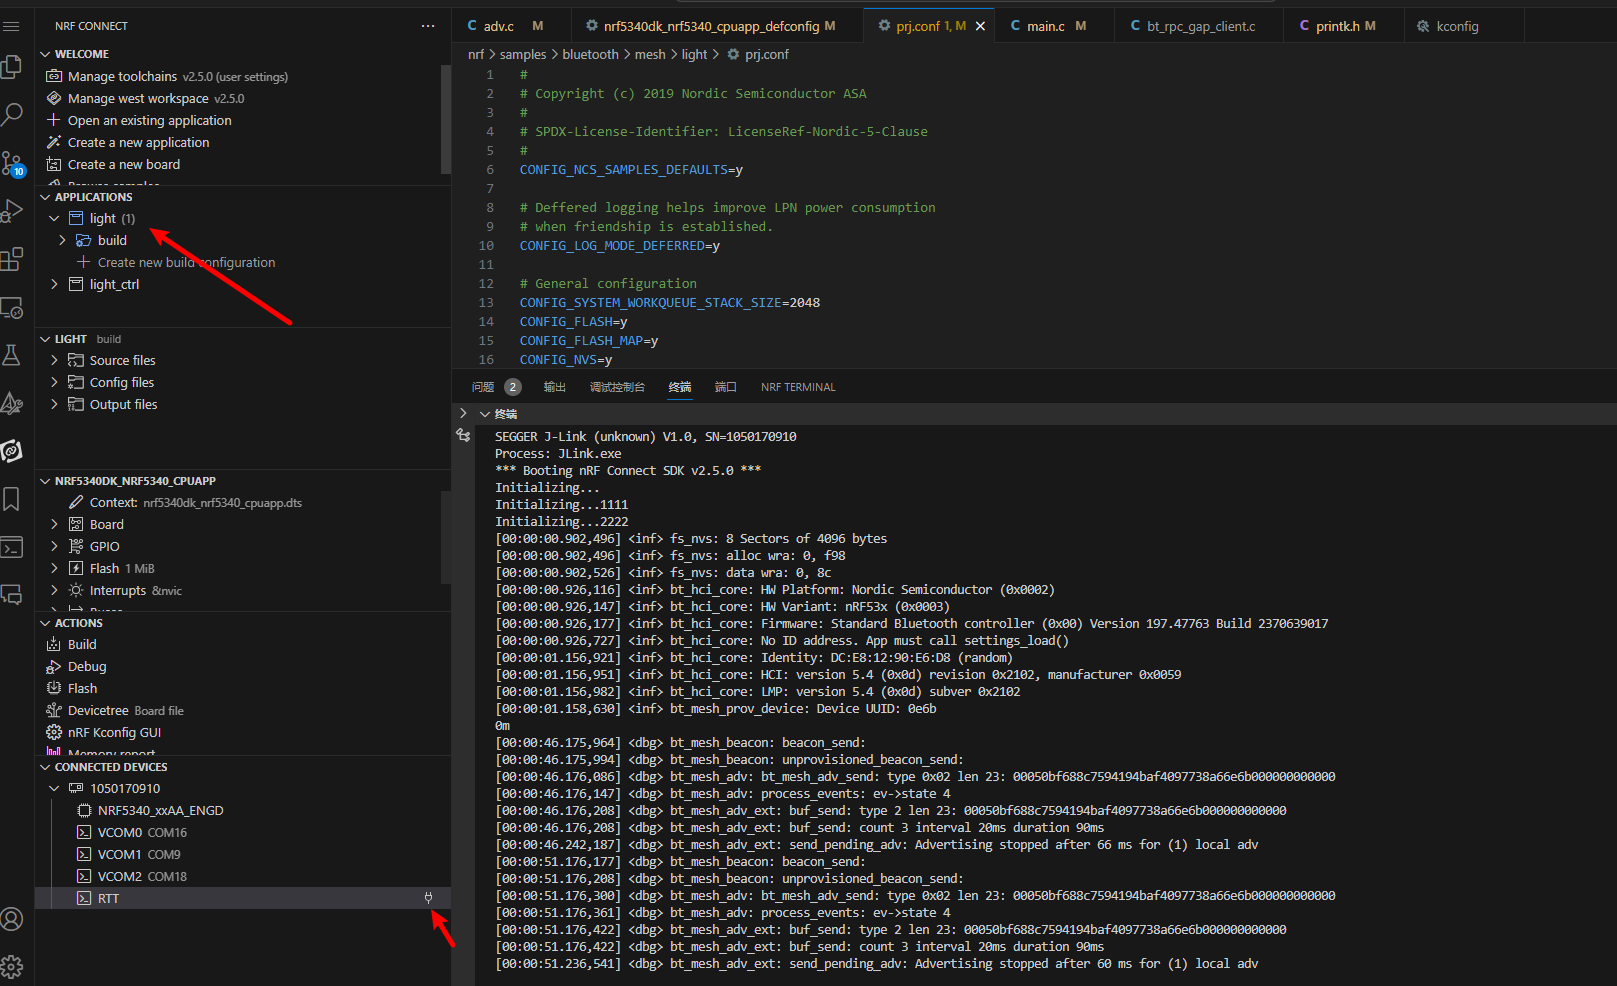Open the Extensions view
Viewport: 1617px width, 986px height.
[x=12, y=259]
